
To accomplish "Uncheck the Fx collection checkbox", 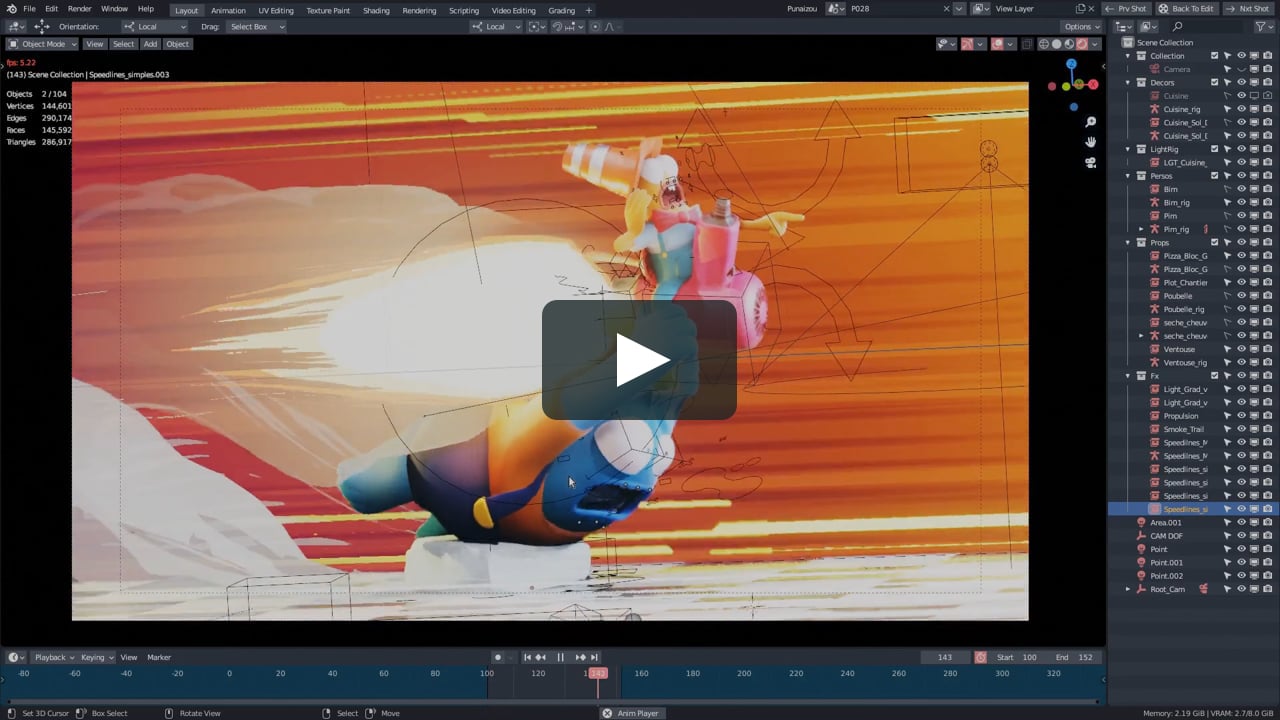I will coord(1215,376).
